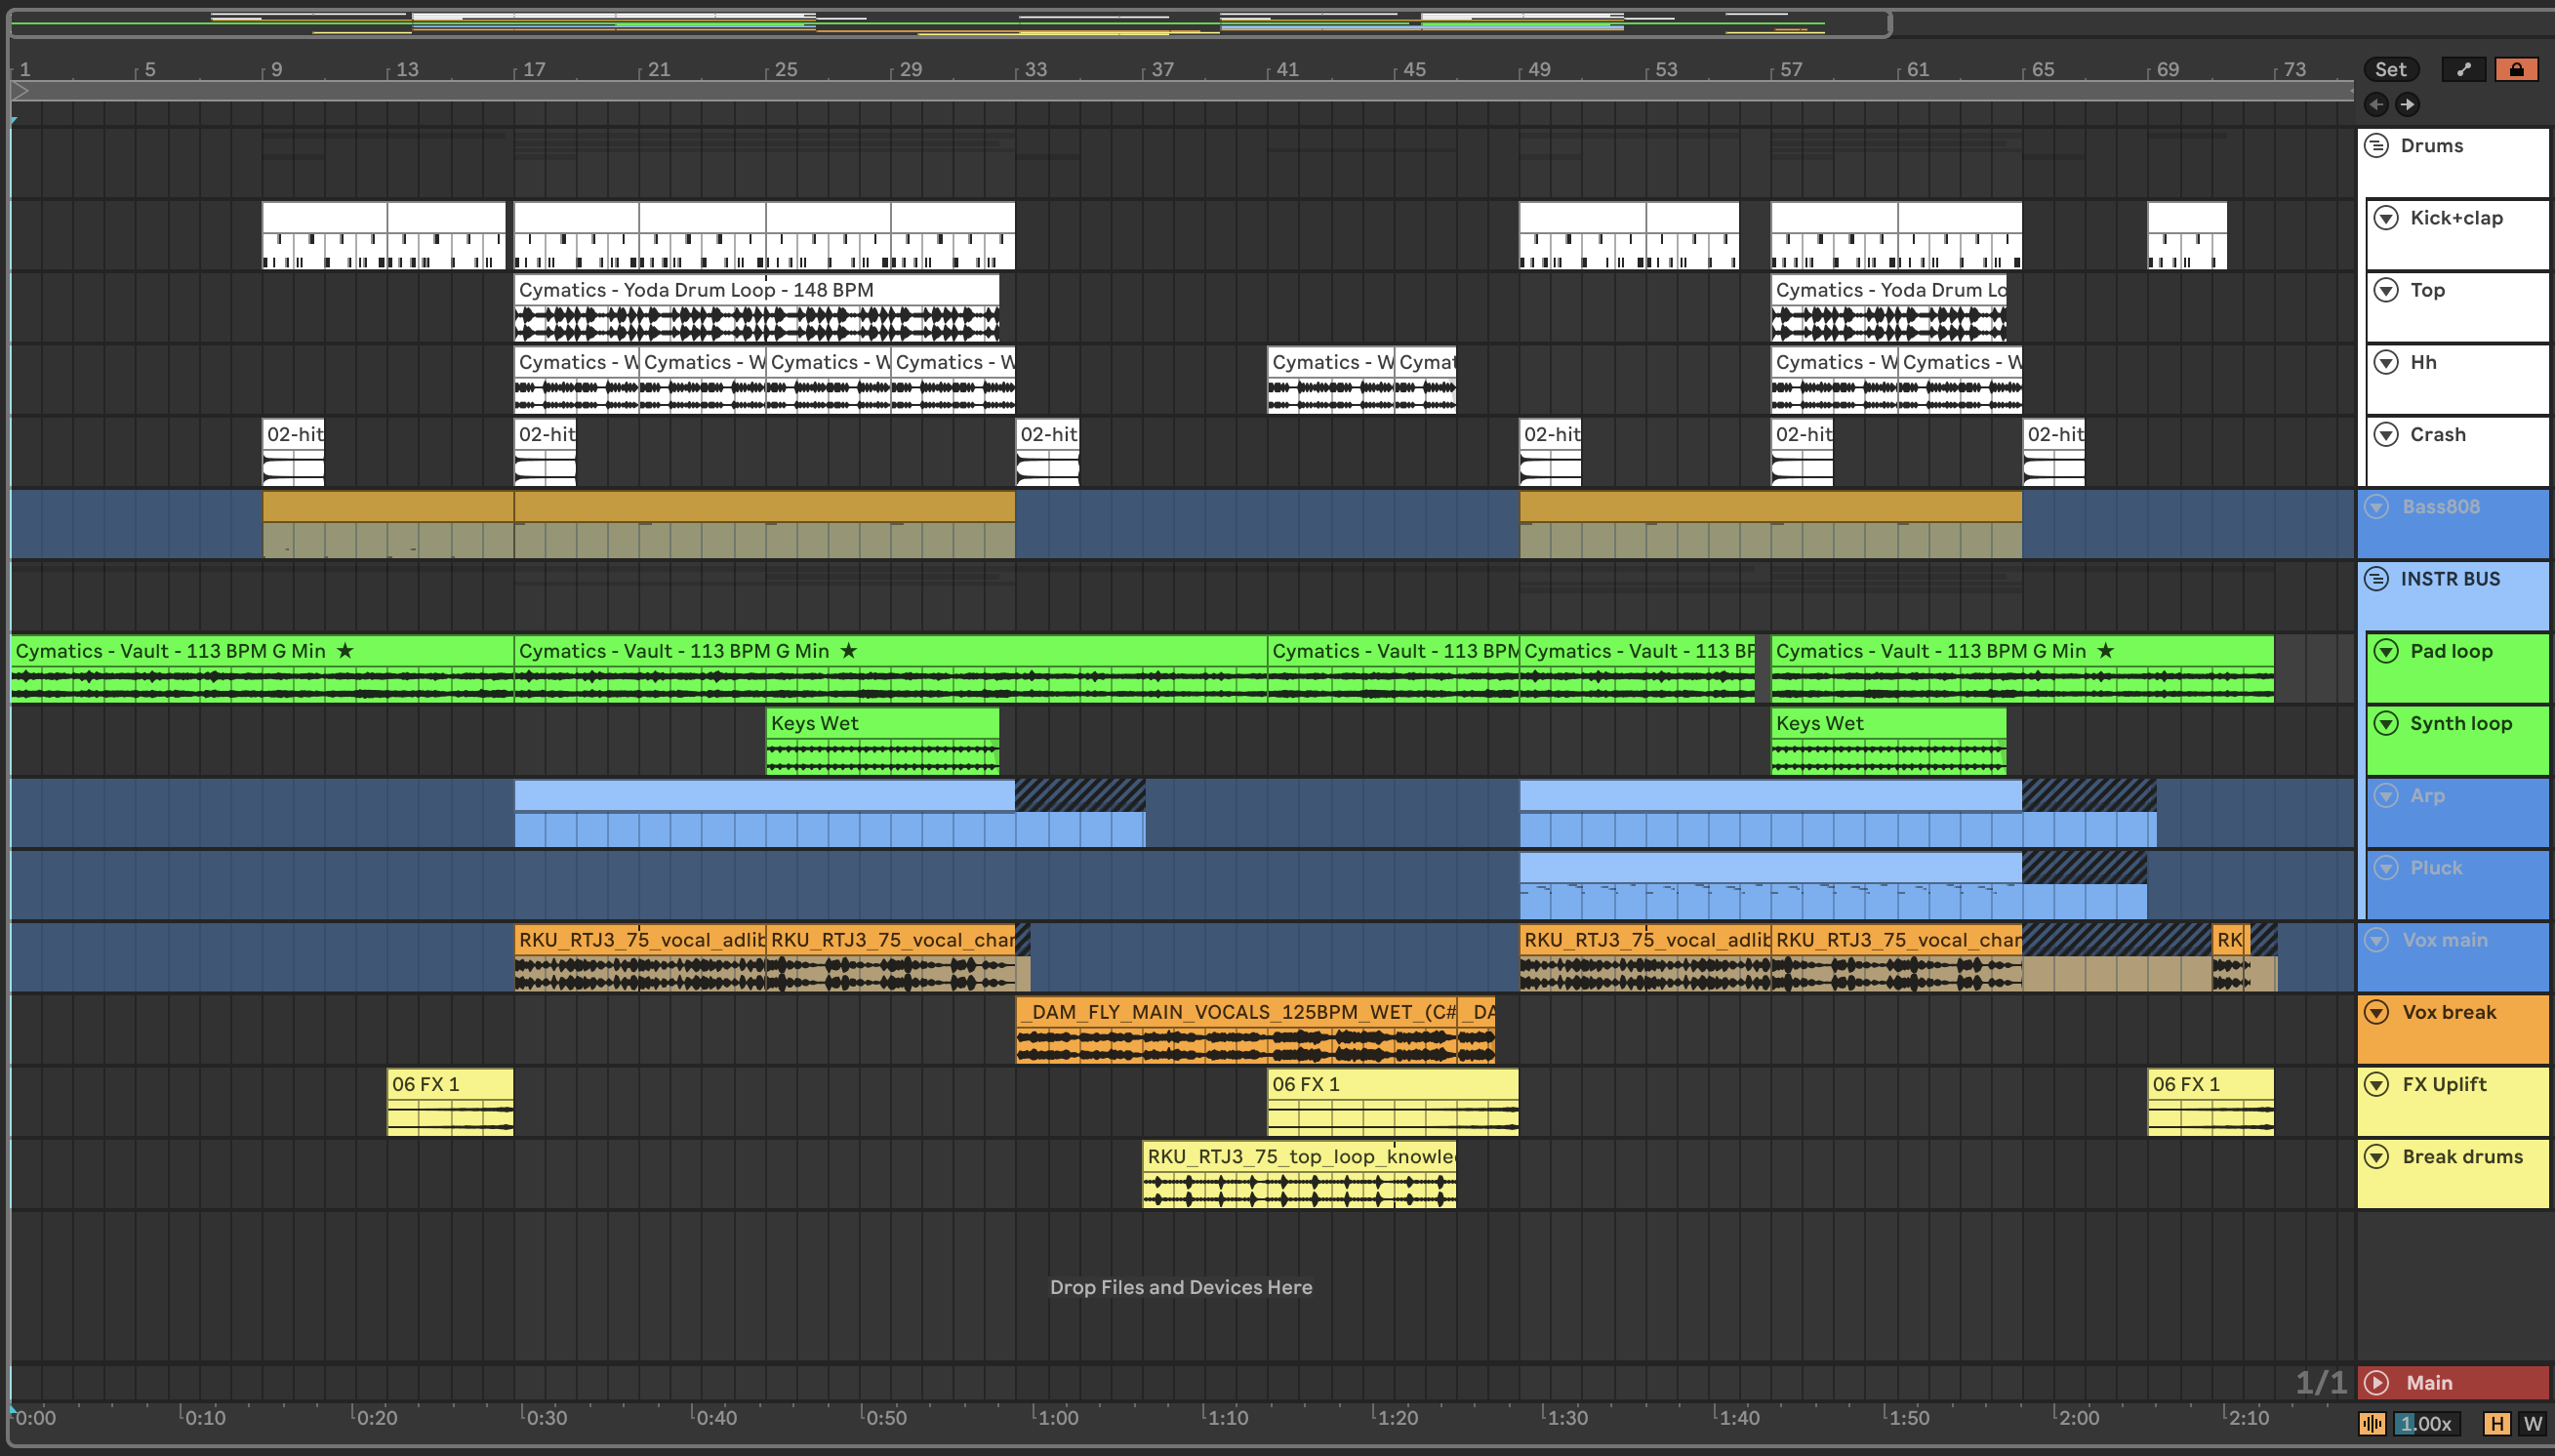Image resolution: width=2555 pixels, height=1456 pixels.
Task: Unfold the Vox break track
Action: click(2377, 1012)
